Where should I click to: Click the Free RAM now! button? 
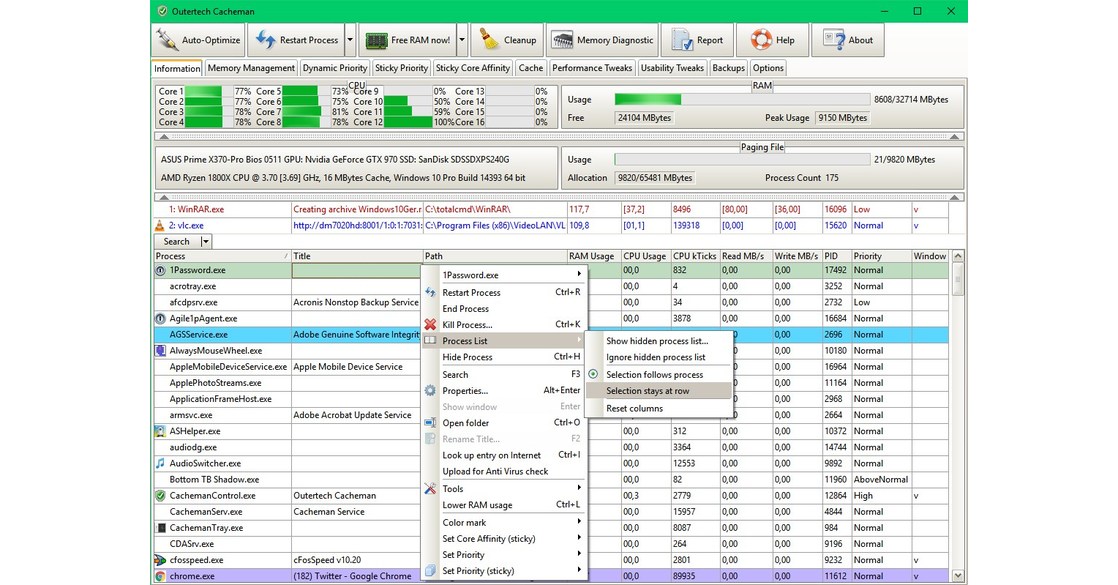click(x=407, y=41)
